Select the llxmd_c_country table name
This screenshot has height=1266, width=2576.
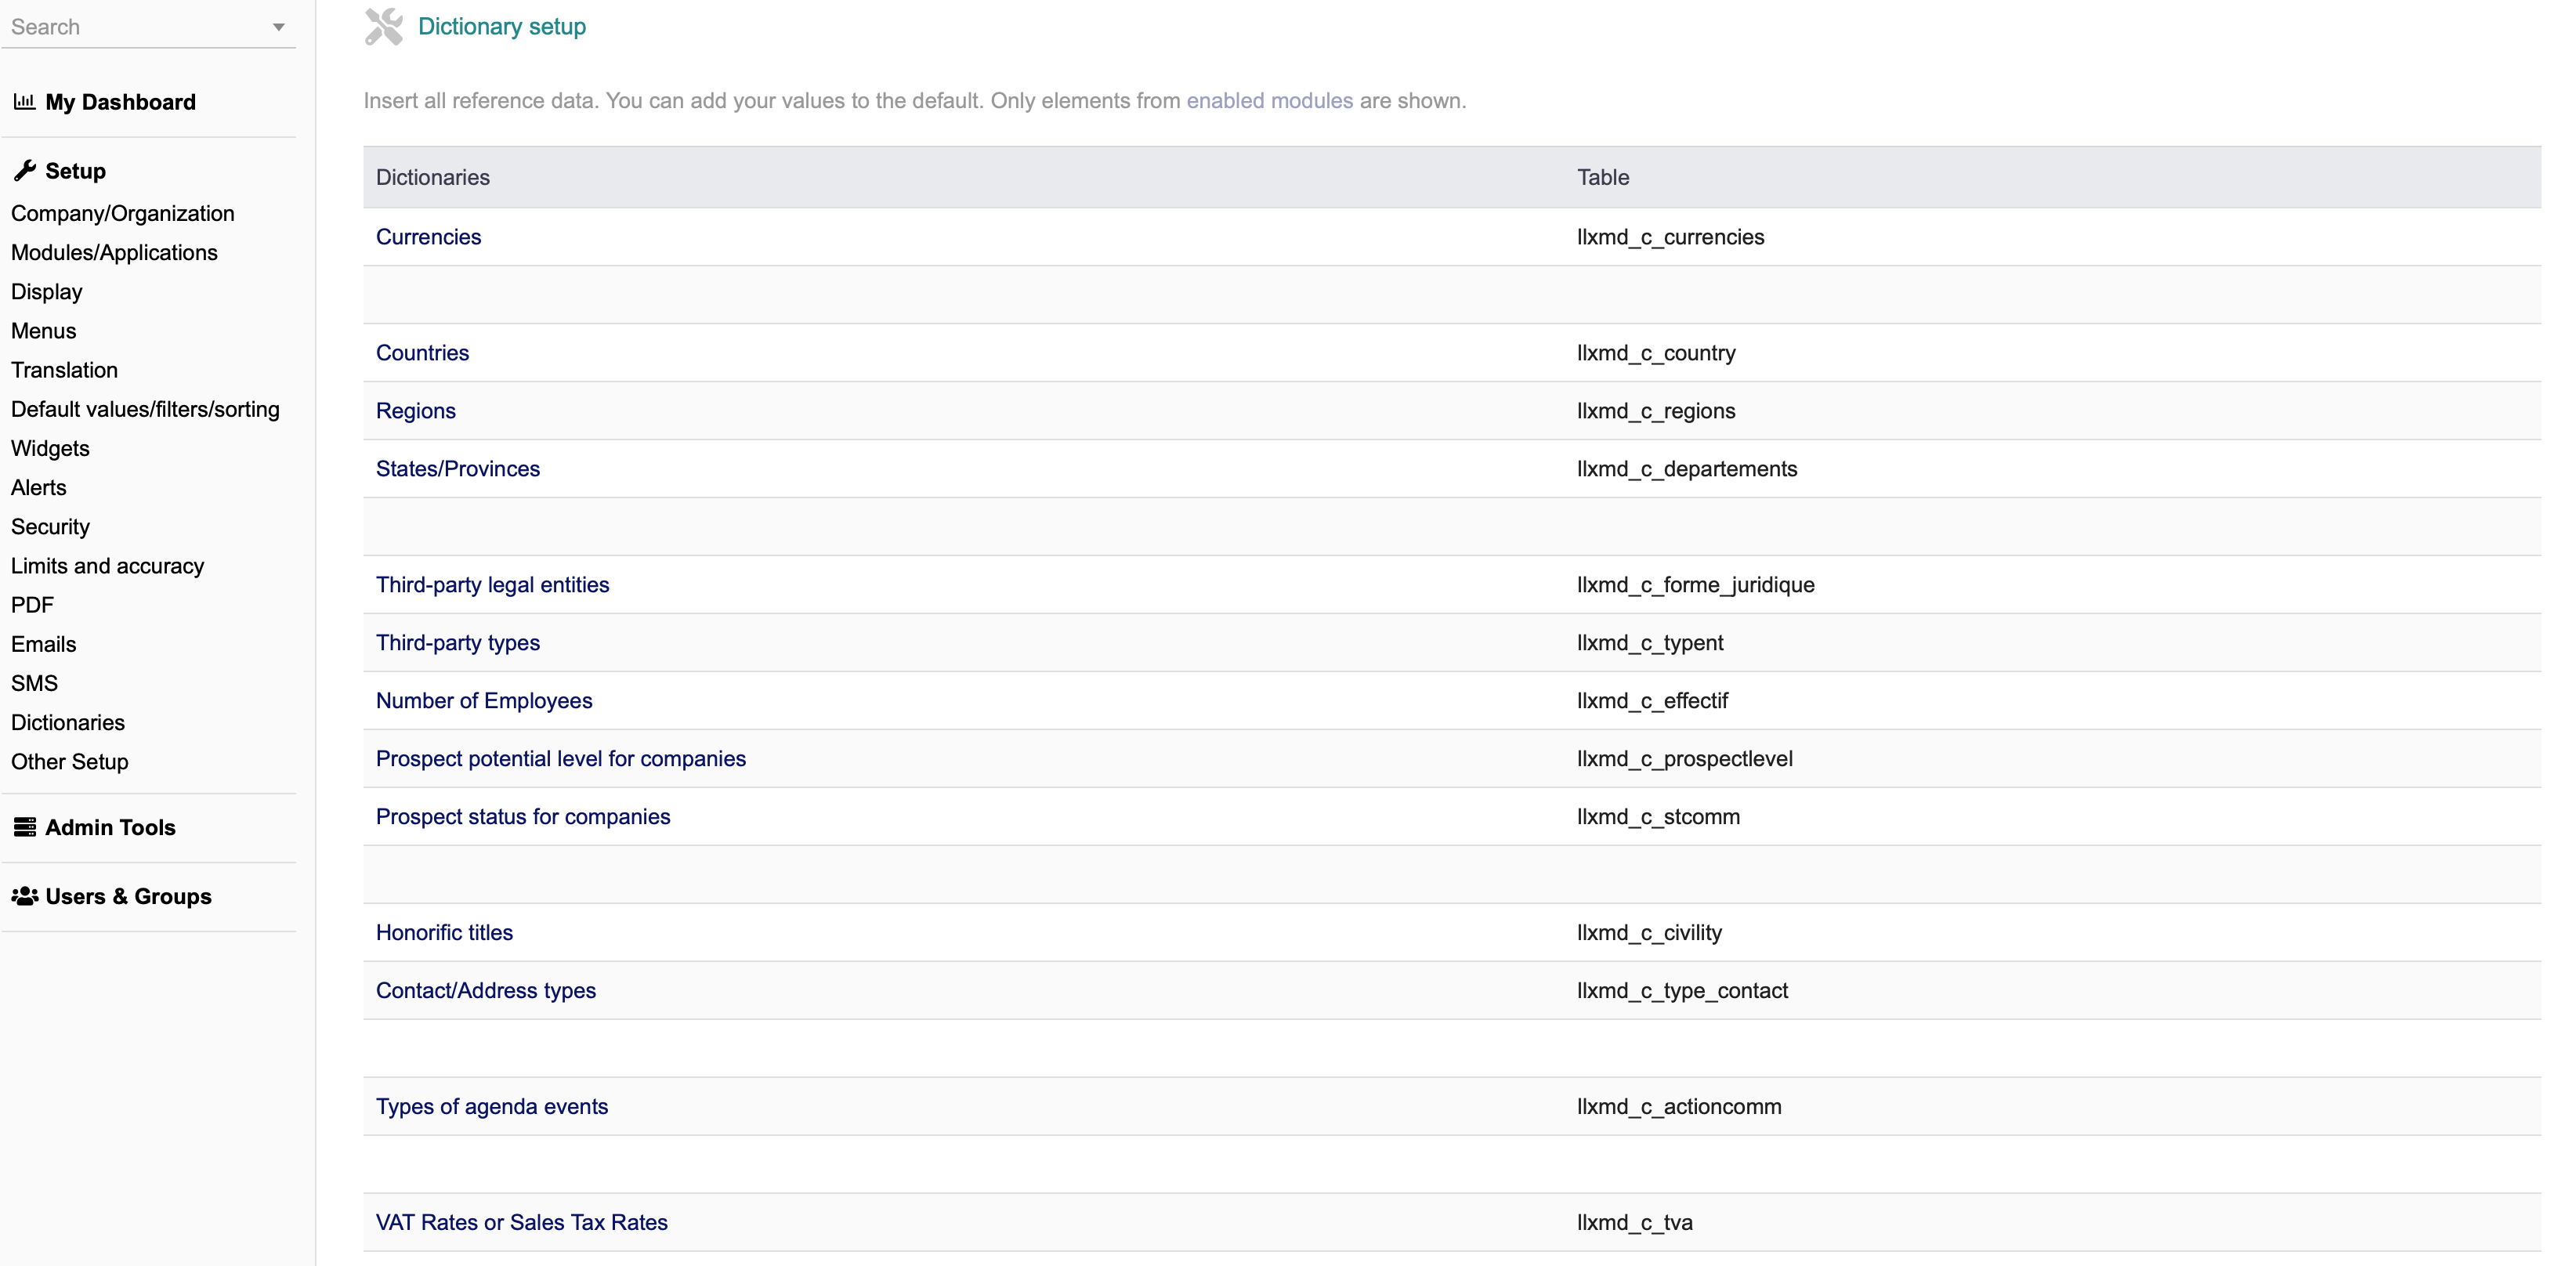pos(1656,352)
